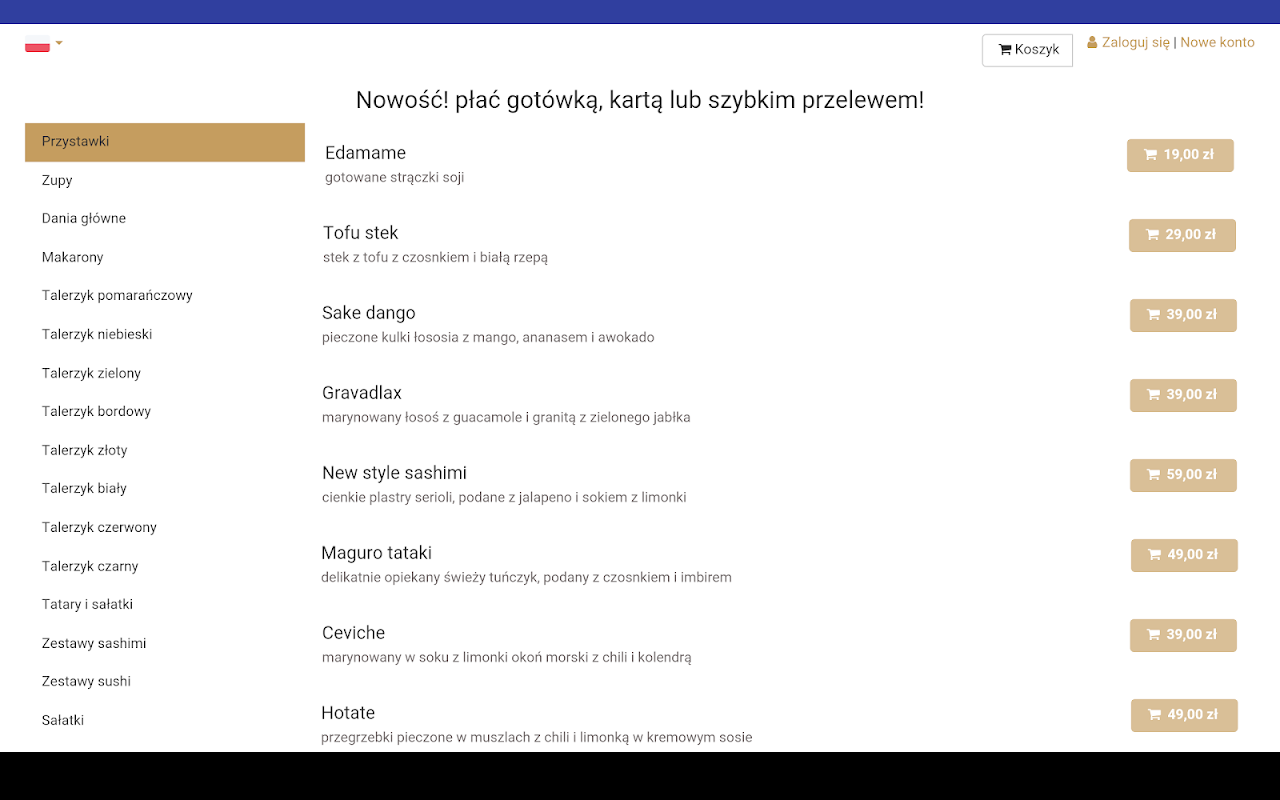The height and width of the screenshot is (800, 1280).
Task: Click the Zaloguj się login link
Action: click(x=1136, y=42)
